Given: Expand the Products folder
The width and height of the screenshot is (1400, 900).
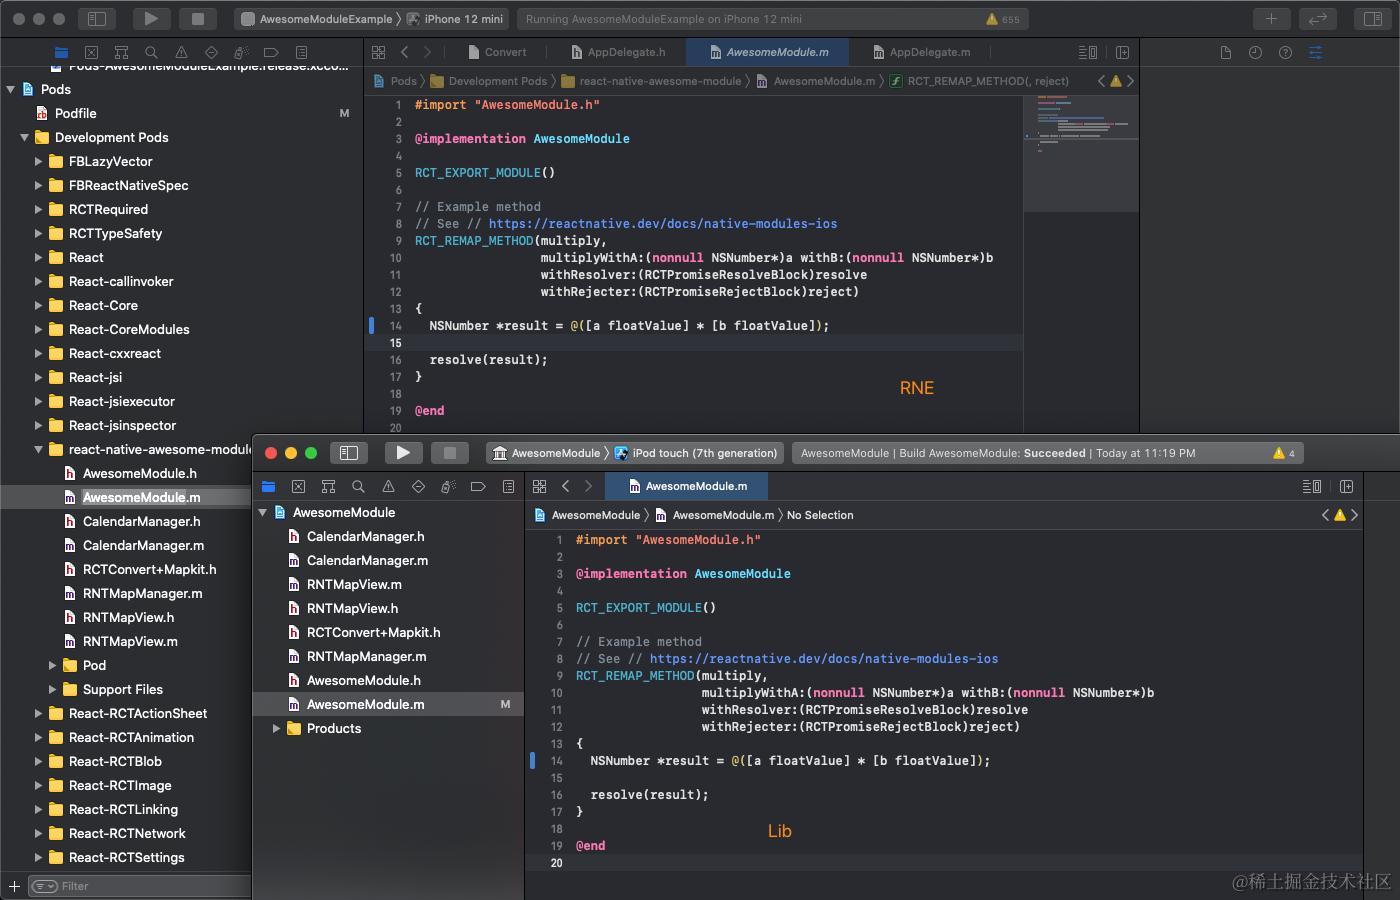Looking at the screenshot, I should [277, 728].
